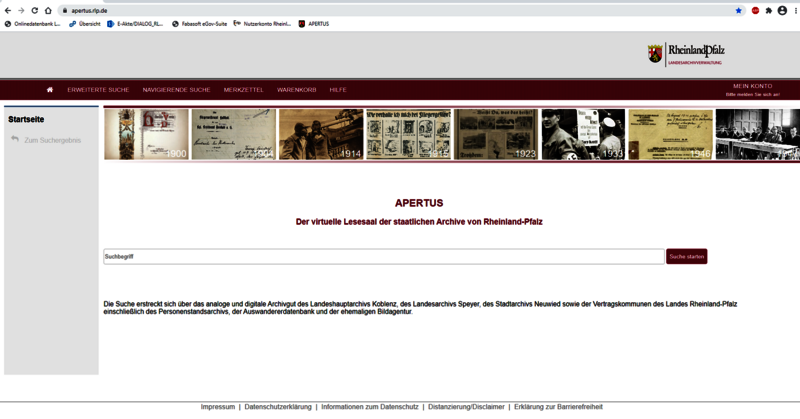Click the Startseite sidebar heading
800x419 pixels.
pos(26,119)
